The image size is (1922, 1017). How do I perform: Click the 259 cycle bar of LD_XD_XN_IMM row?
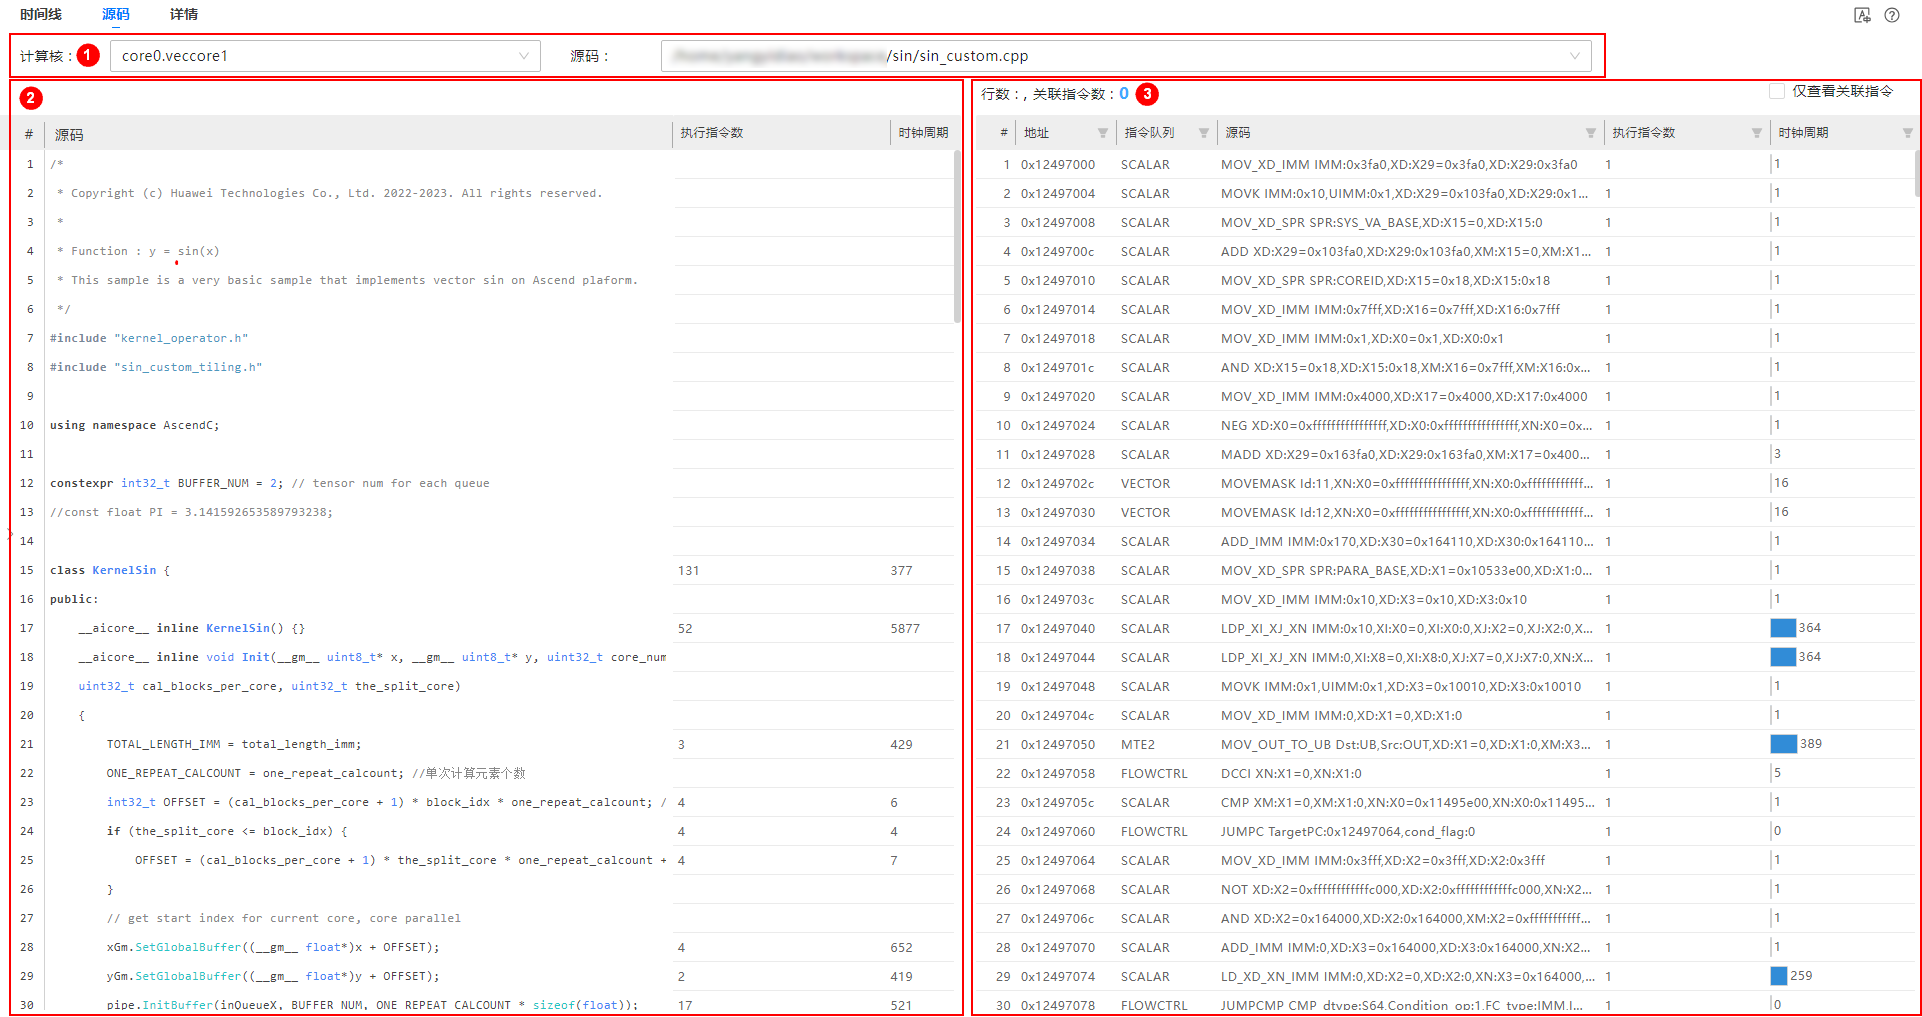1779,976
